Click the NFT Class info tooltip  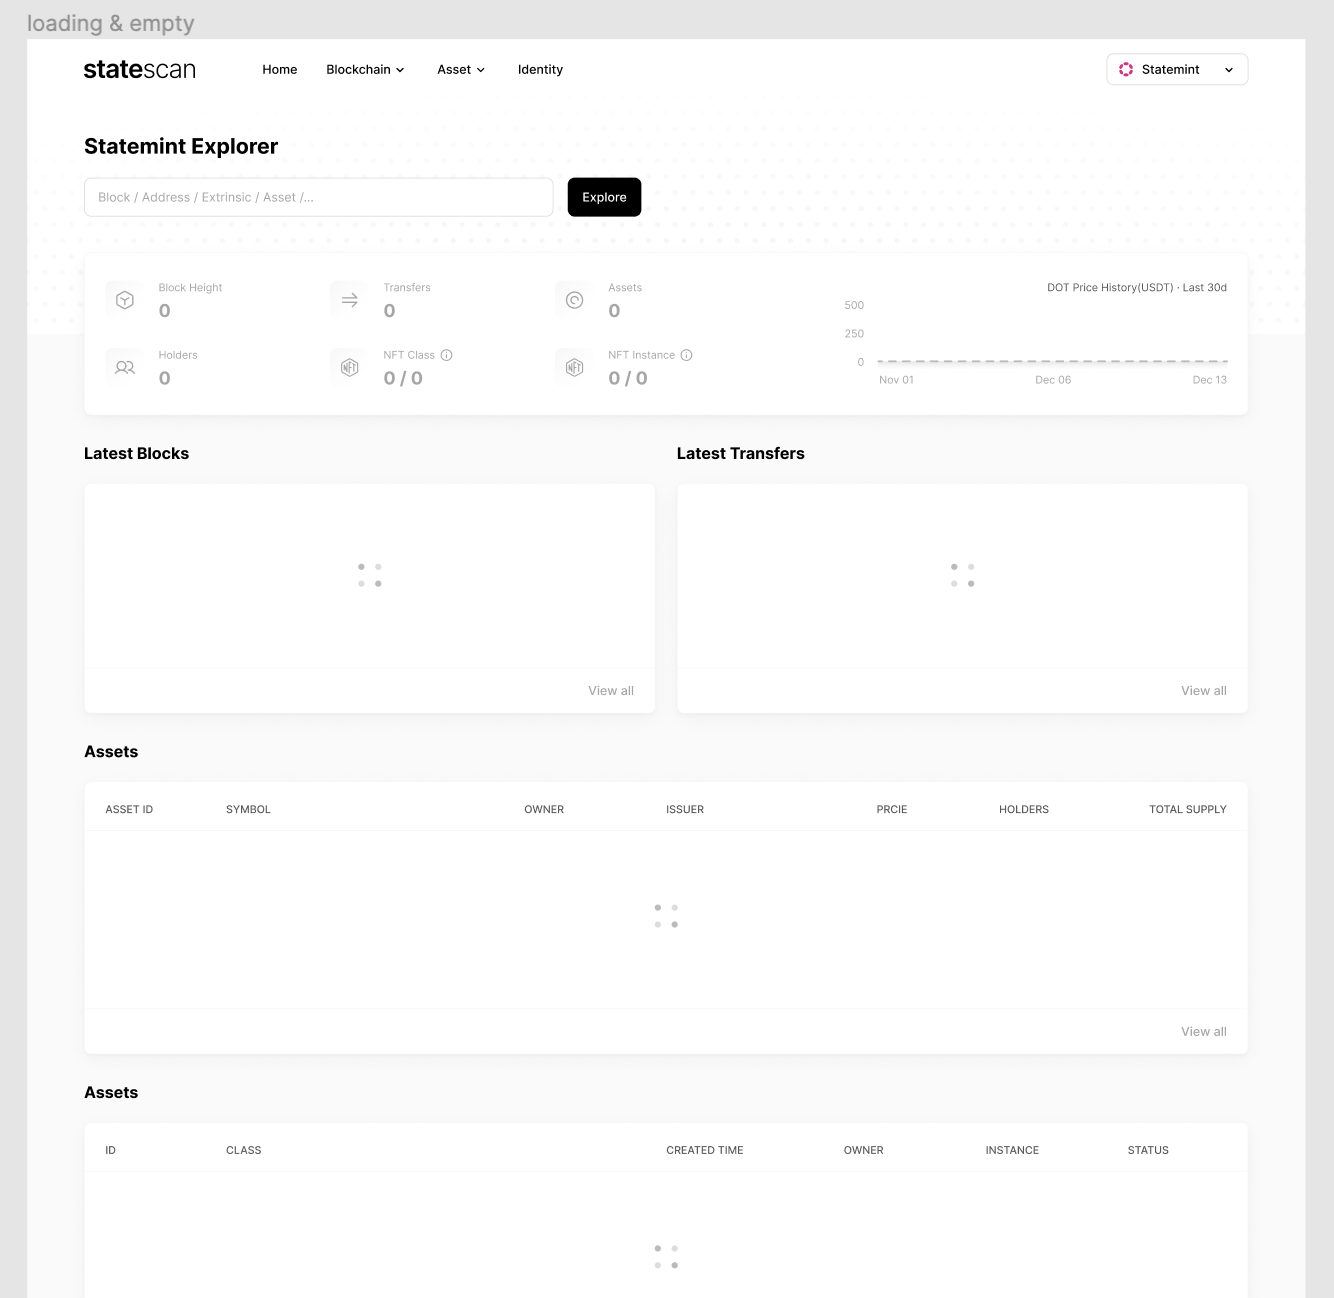447,355
